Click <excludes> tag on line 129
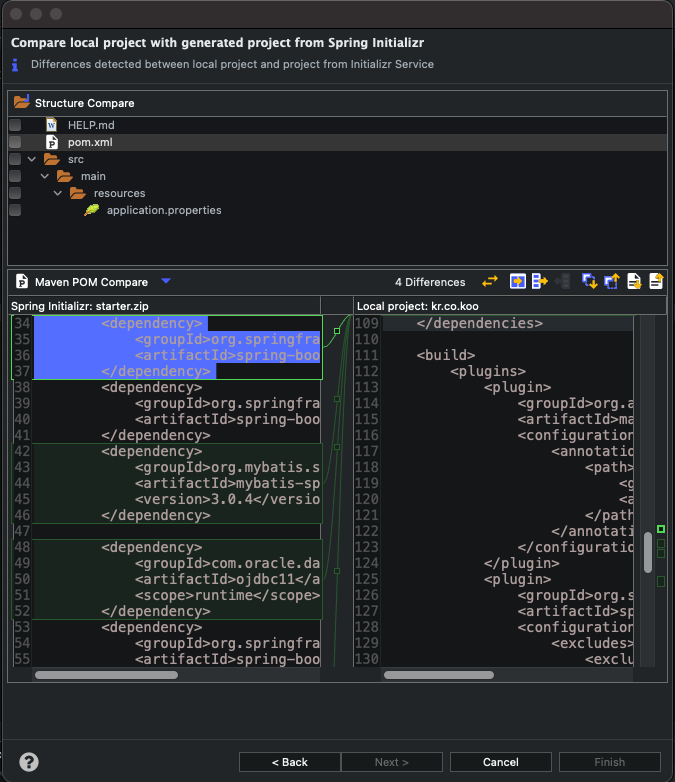Screen dimensions: 675x782 point(592,642)
